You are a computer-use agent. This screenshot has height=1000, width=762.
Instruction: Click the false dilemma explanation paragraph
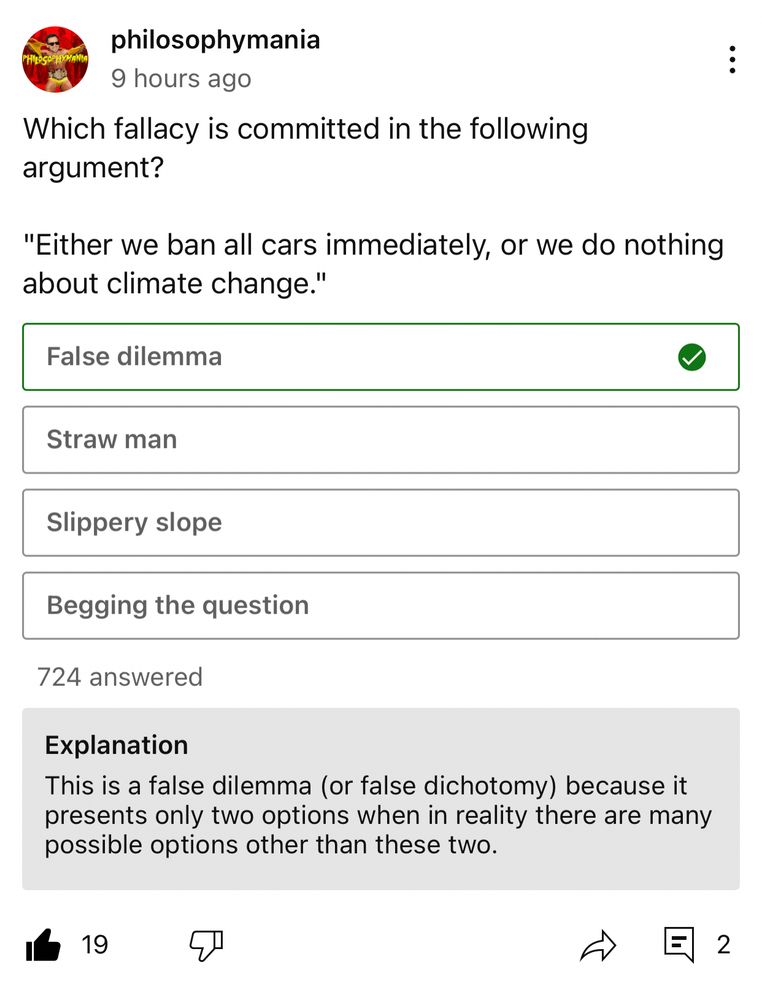click(378, 815)
